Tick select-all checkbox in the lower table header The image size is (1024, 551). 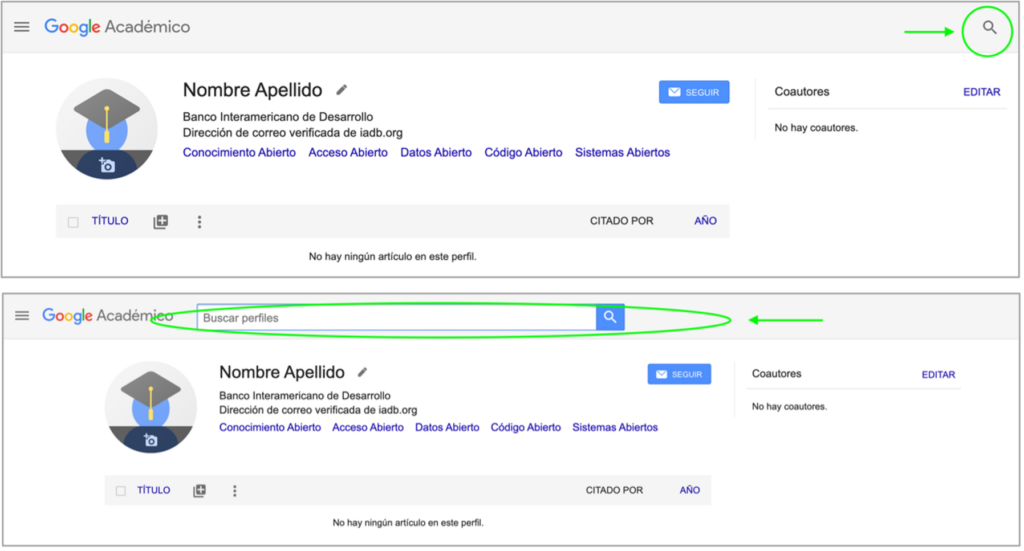point(121,491)
